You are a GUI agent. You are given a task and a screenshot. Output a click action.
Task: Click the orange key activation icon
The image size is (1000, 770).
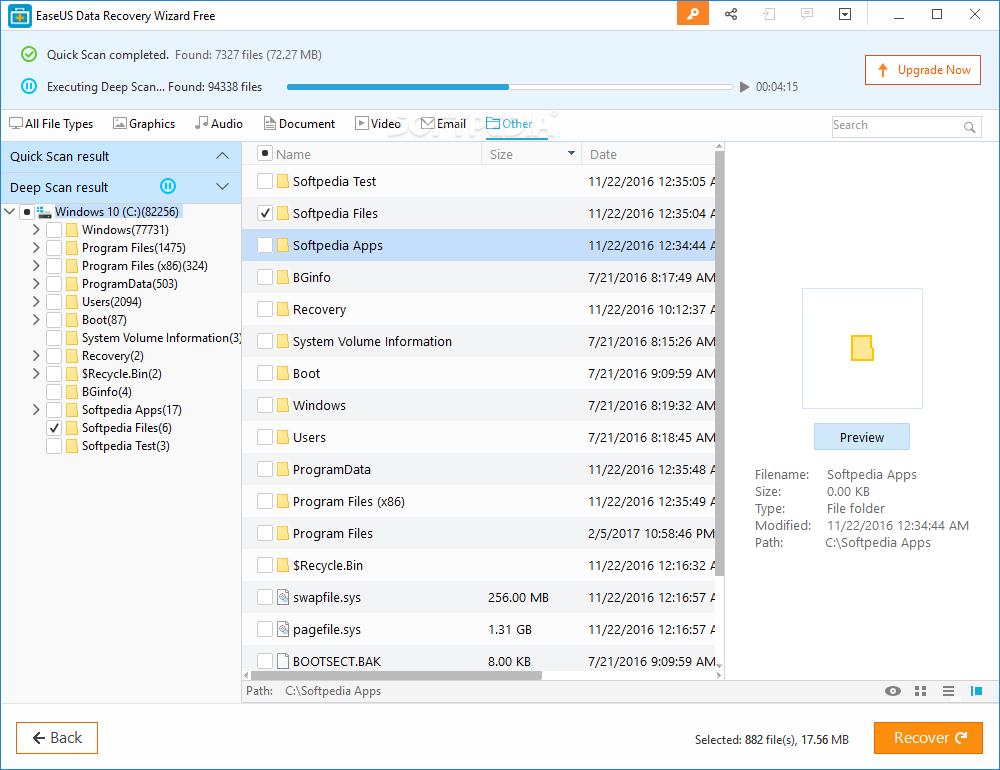click(693, 14)
